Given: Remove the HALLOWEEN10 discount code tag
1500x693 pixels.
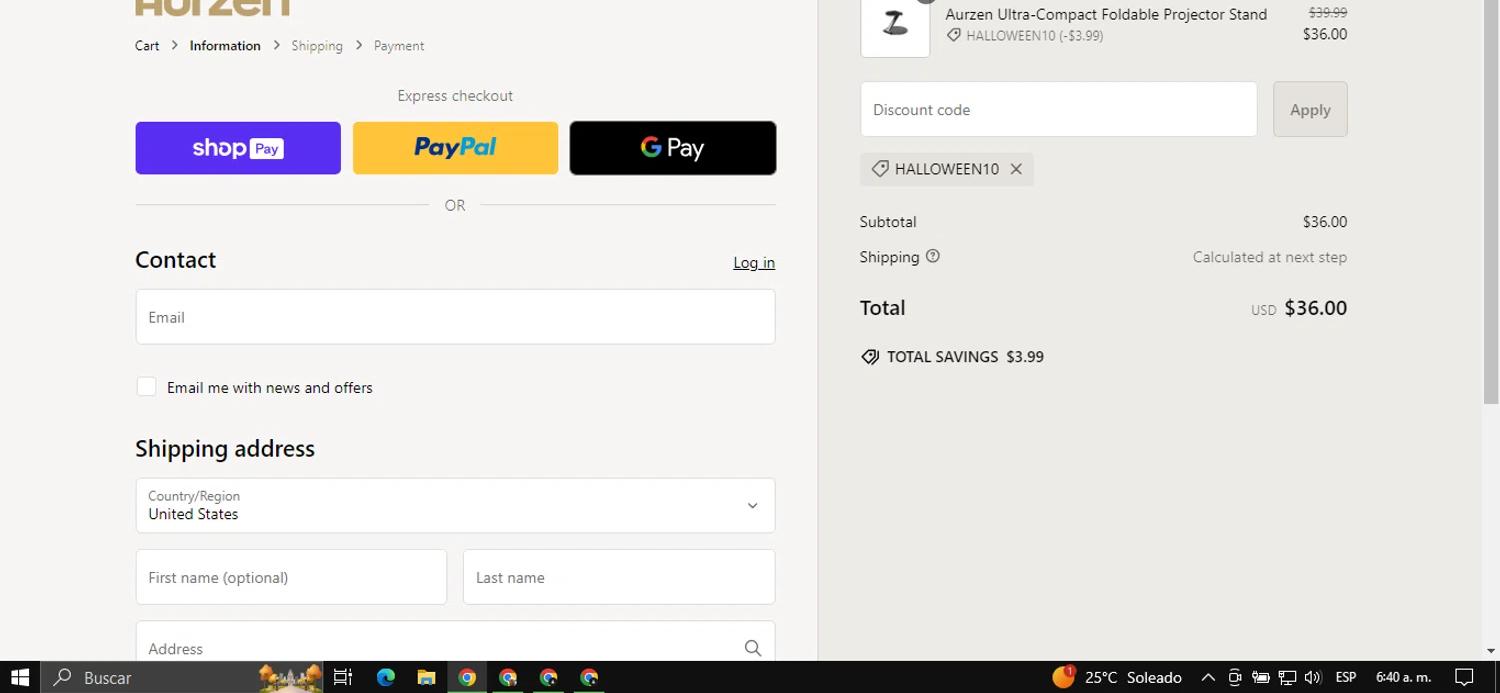Looking at the screenshot, I should [x=1016, y=169].
